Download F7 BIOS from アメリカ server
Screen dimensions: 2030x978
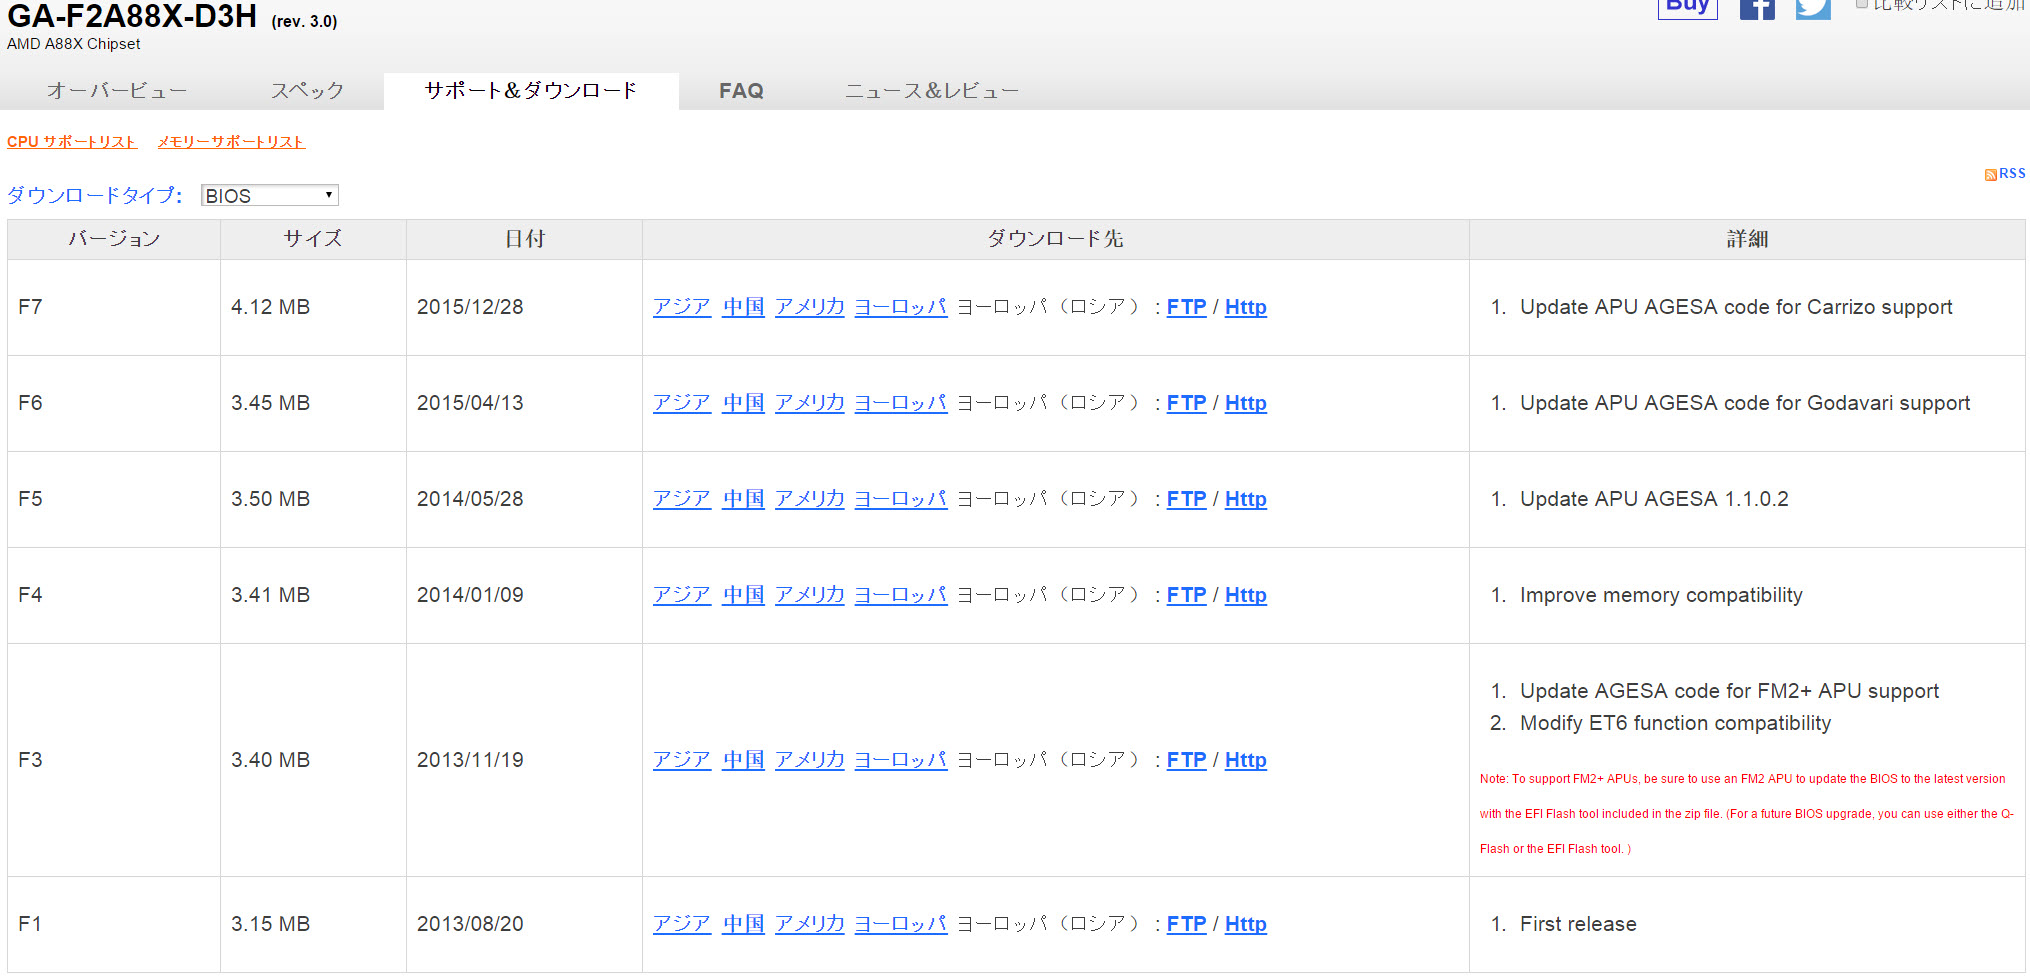coord(810,307)
